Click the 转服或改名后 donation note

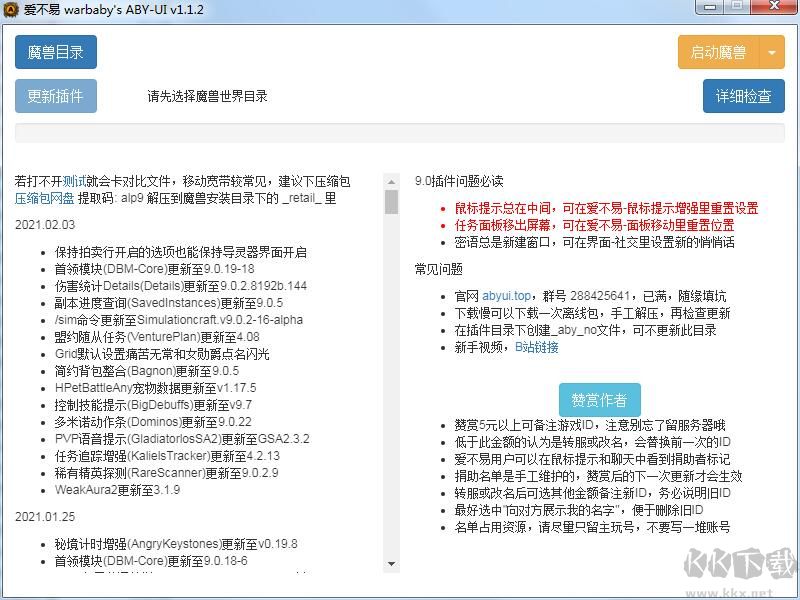[592, 493]
